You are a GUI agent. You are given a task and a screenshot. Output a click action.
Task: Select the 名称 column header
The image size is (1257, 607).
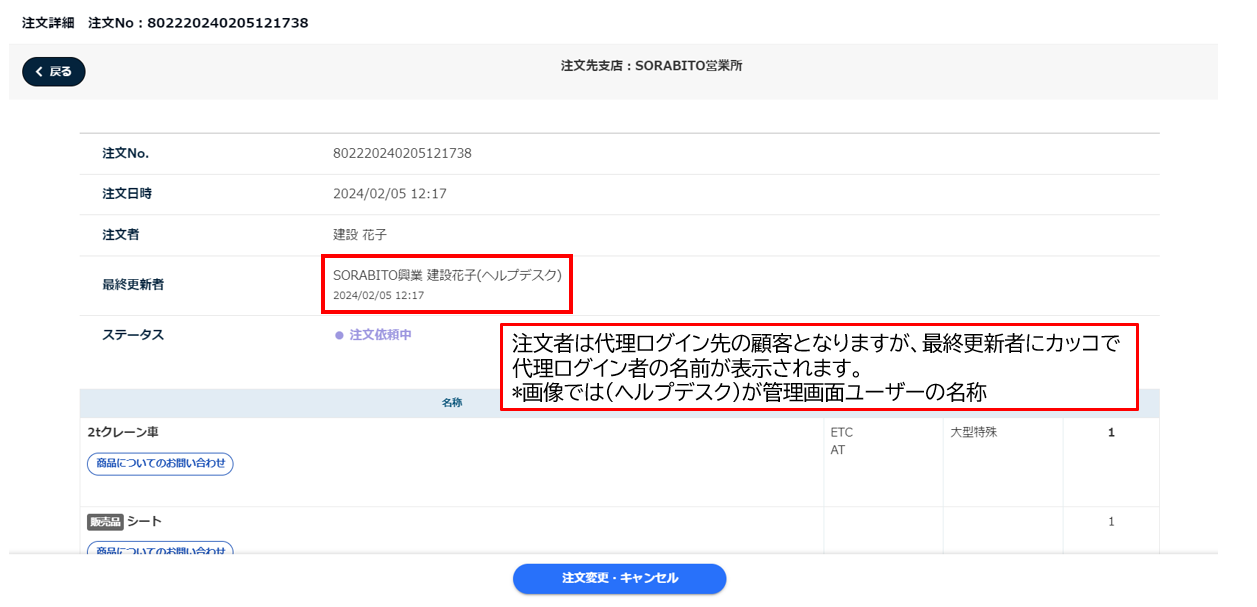452,403
